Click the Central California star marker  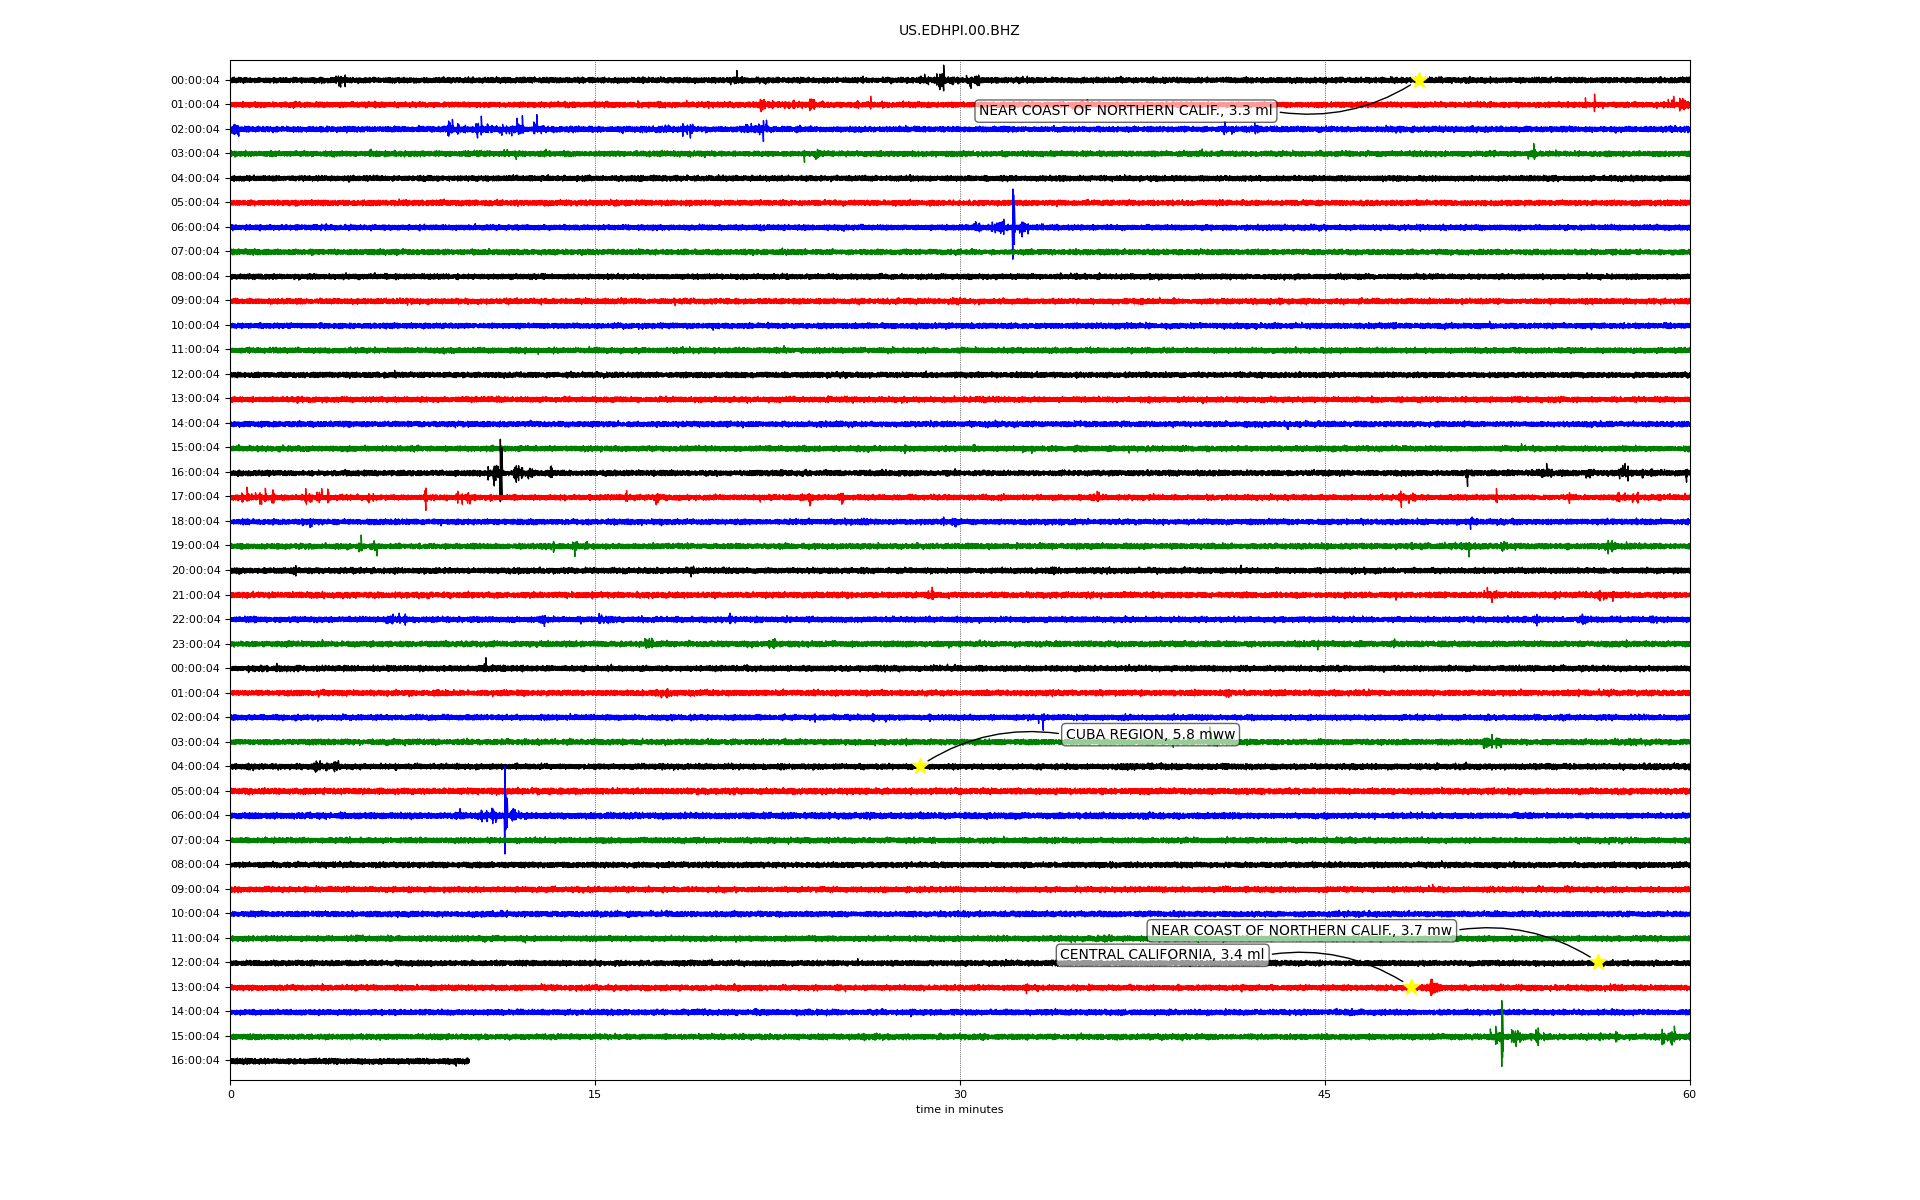click(x=1411, y=987)
